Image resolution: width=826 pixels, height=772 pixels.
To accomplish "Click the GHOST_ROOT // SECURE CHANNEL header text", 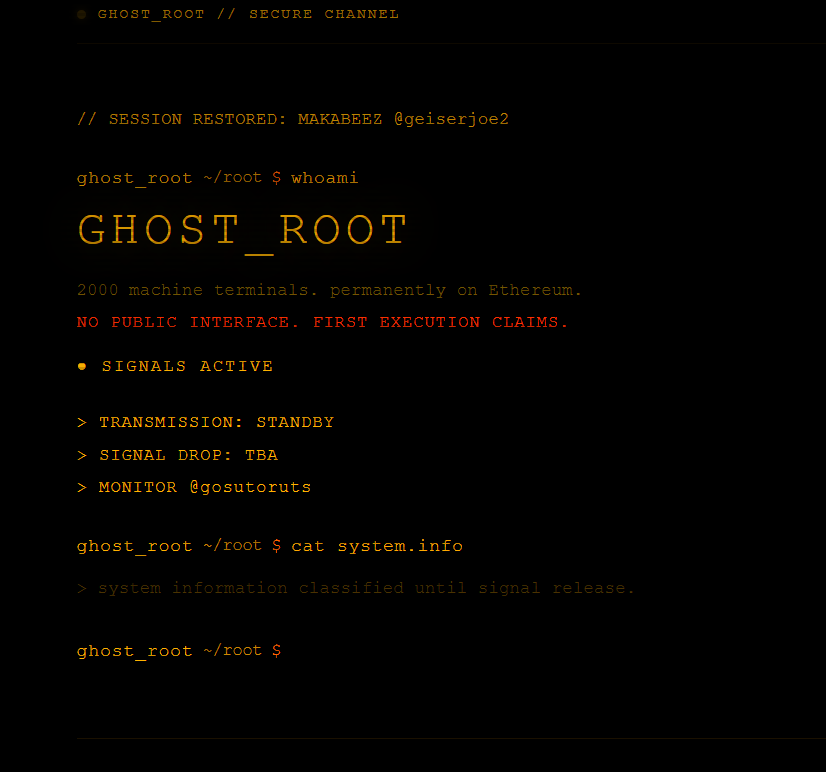I will (248, 14).
